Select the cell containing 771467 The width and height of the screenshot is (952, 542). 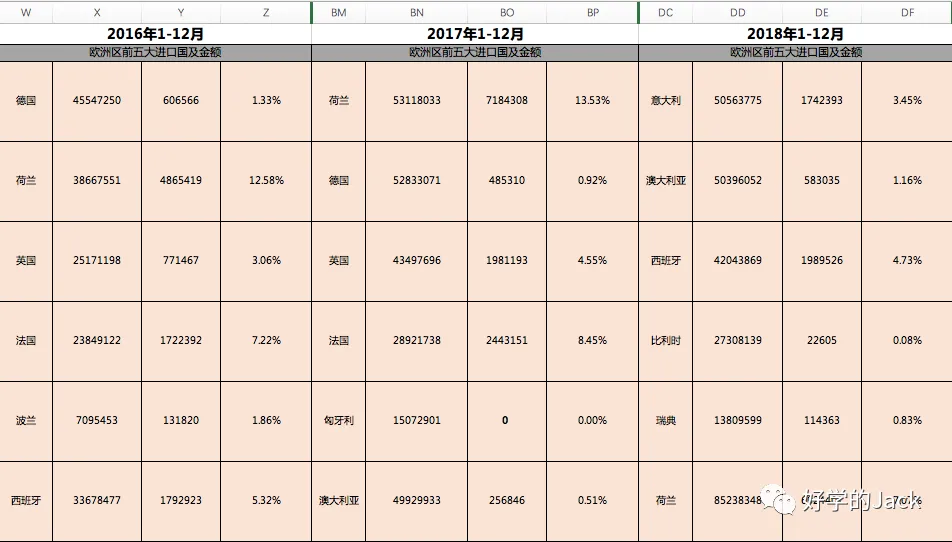tap(181, 262)
